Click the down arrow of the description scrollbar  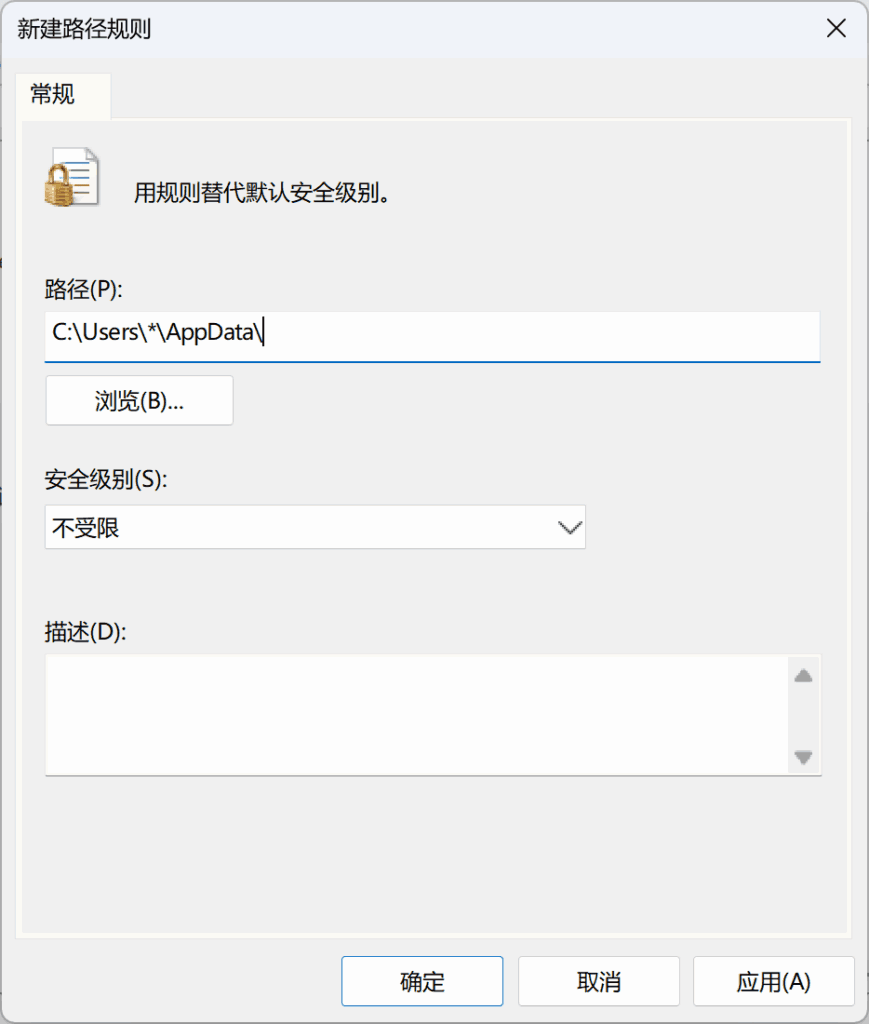[x=803, y=758]
